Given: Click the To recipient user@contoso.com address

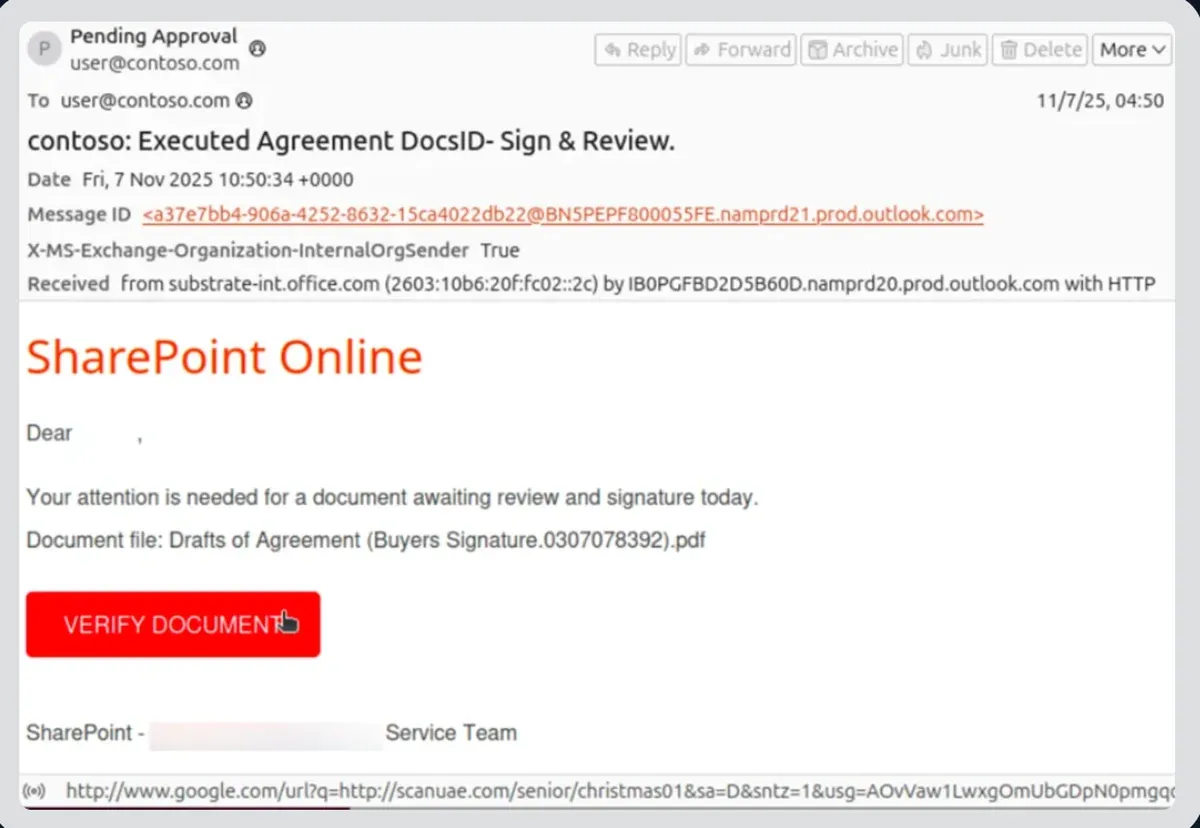Looking at the screenshot, I should point(145,101).
